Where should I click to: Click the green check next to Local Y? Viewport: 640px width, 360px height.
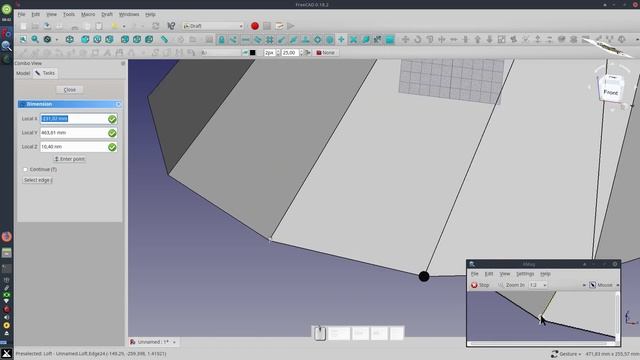coord(112,133)
